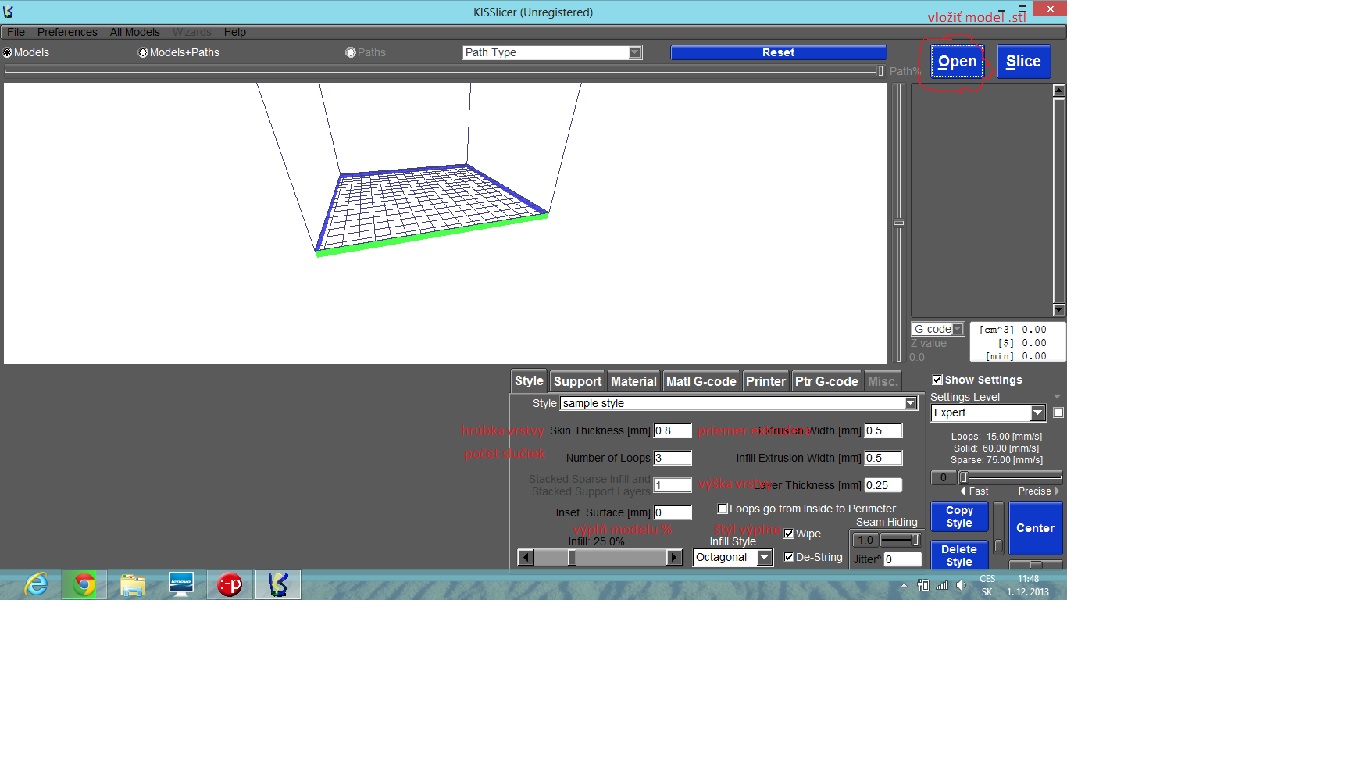1366x768 pixels.
Task: Enable Loops go from Inside to Perimeter
Action: [723, 509]
